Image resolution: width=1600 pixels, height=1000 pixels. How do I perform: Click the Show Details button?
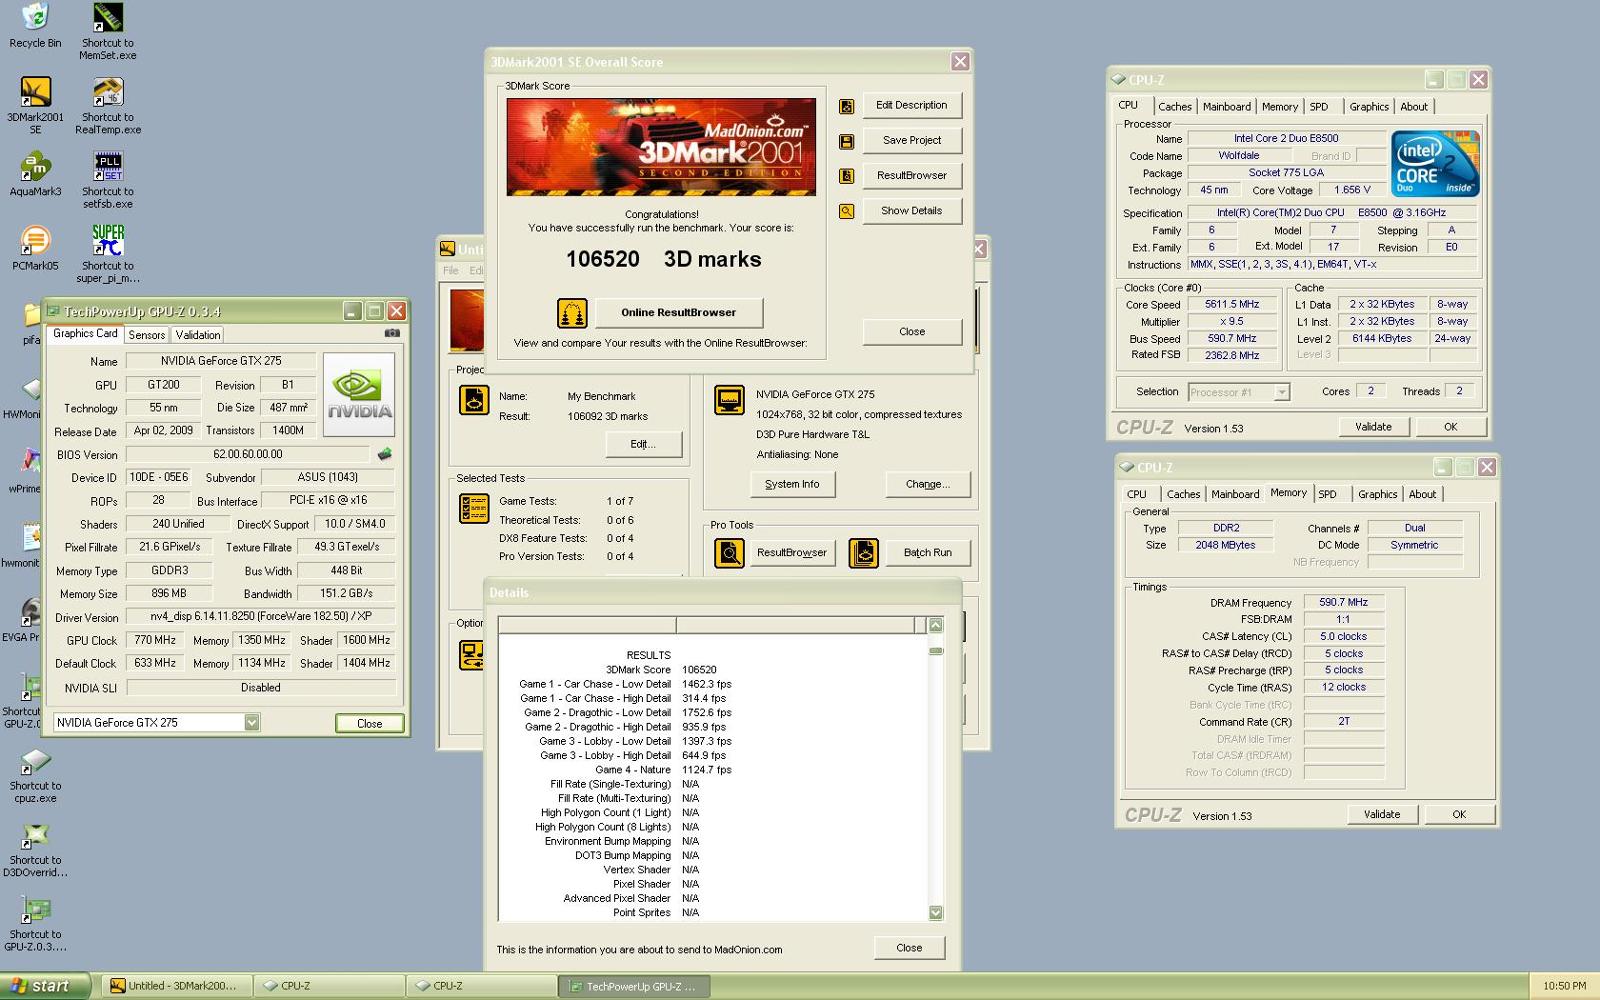pyautogui.click(x=911, y=211)
